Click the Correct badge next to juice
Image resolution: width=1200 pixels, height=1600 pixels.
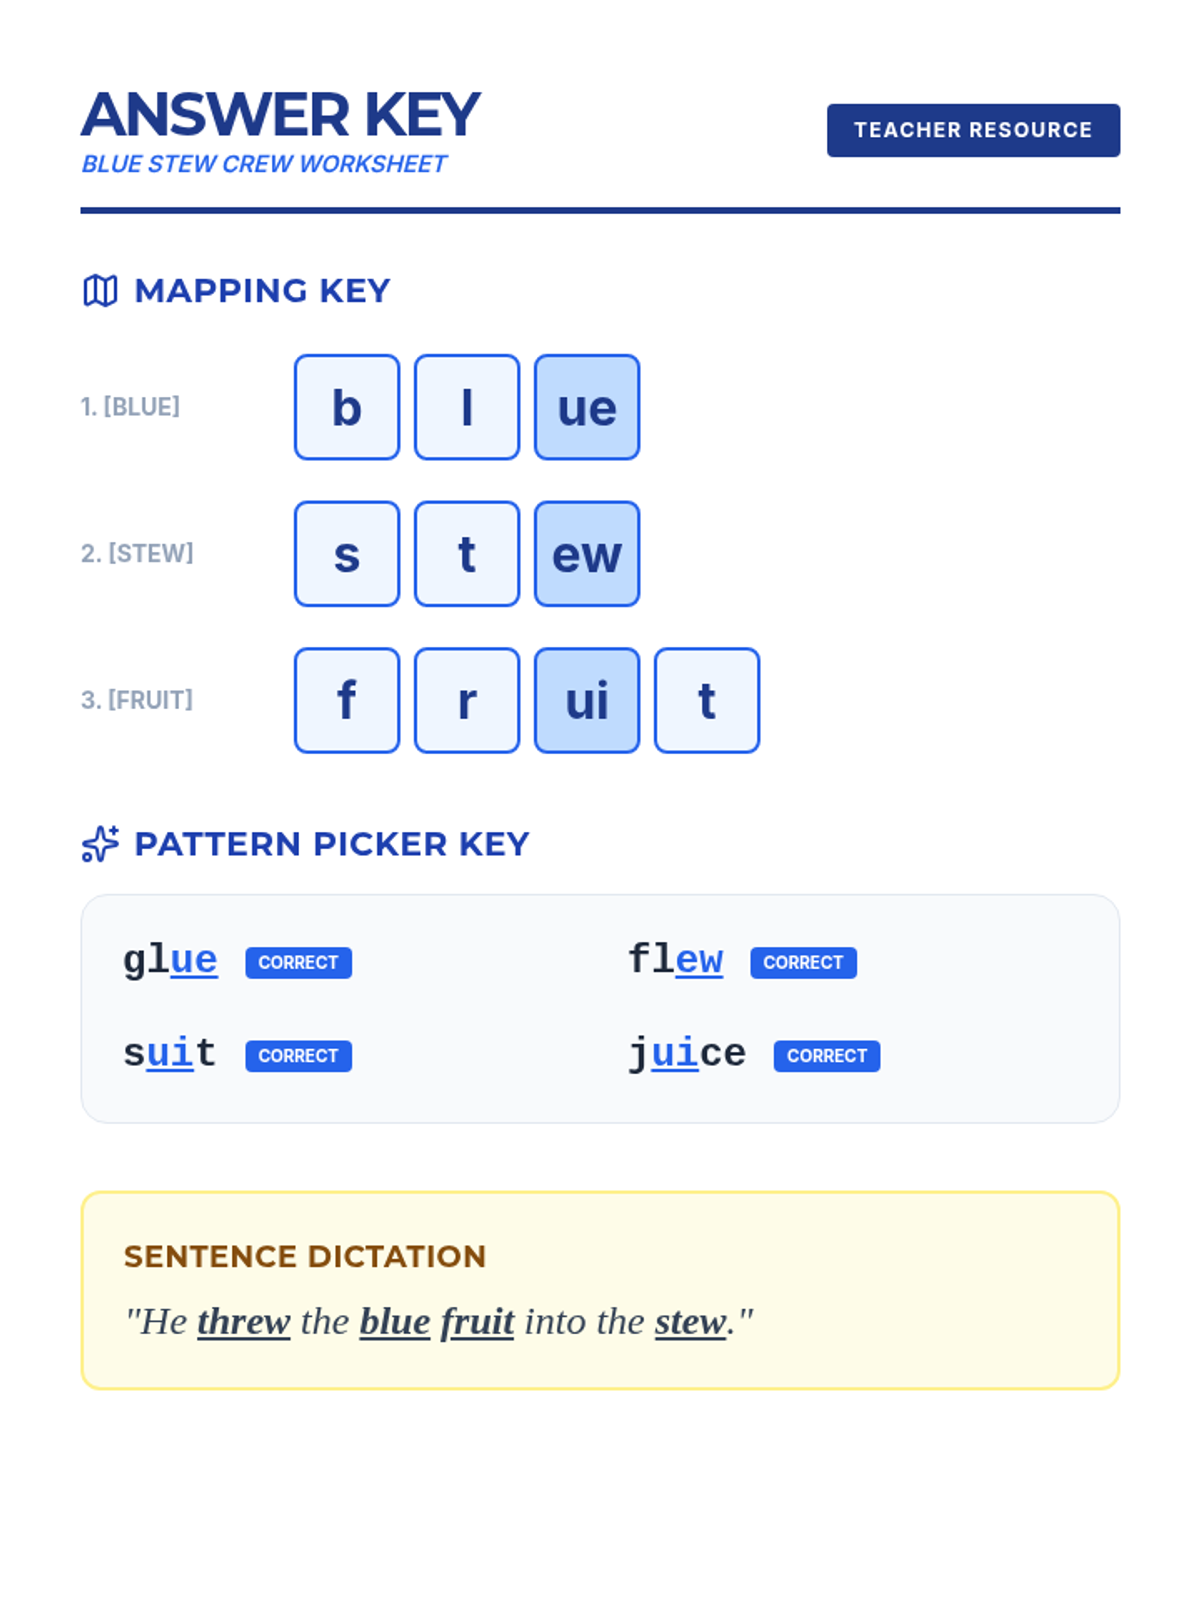point(827,1055)
